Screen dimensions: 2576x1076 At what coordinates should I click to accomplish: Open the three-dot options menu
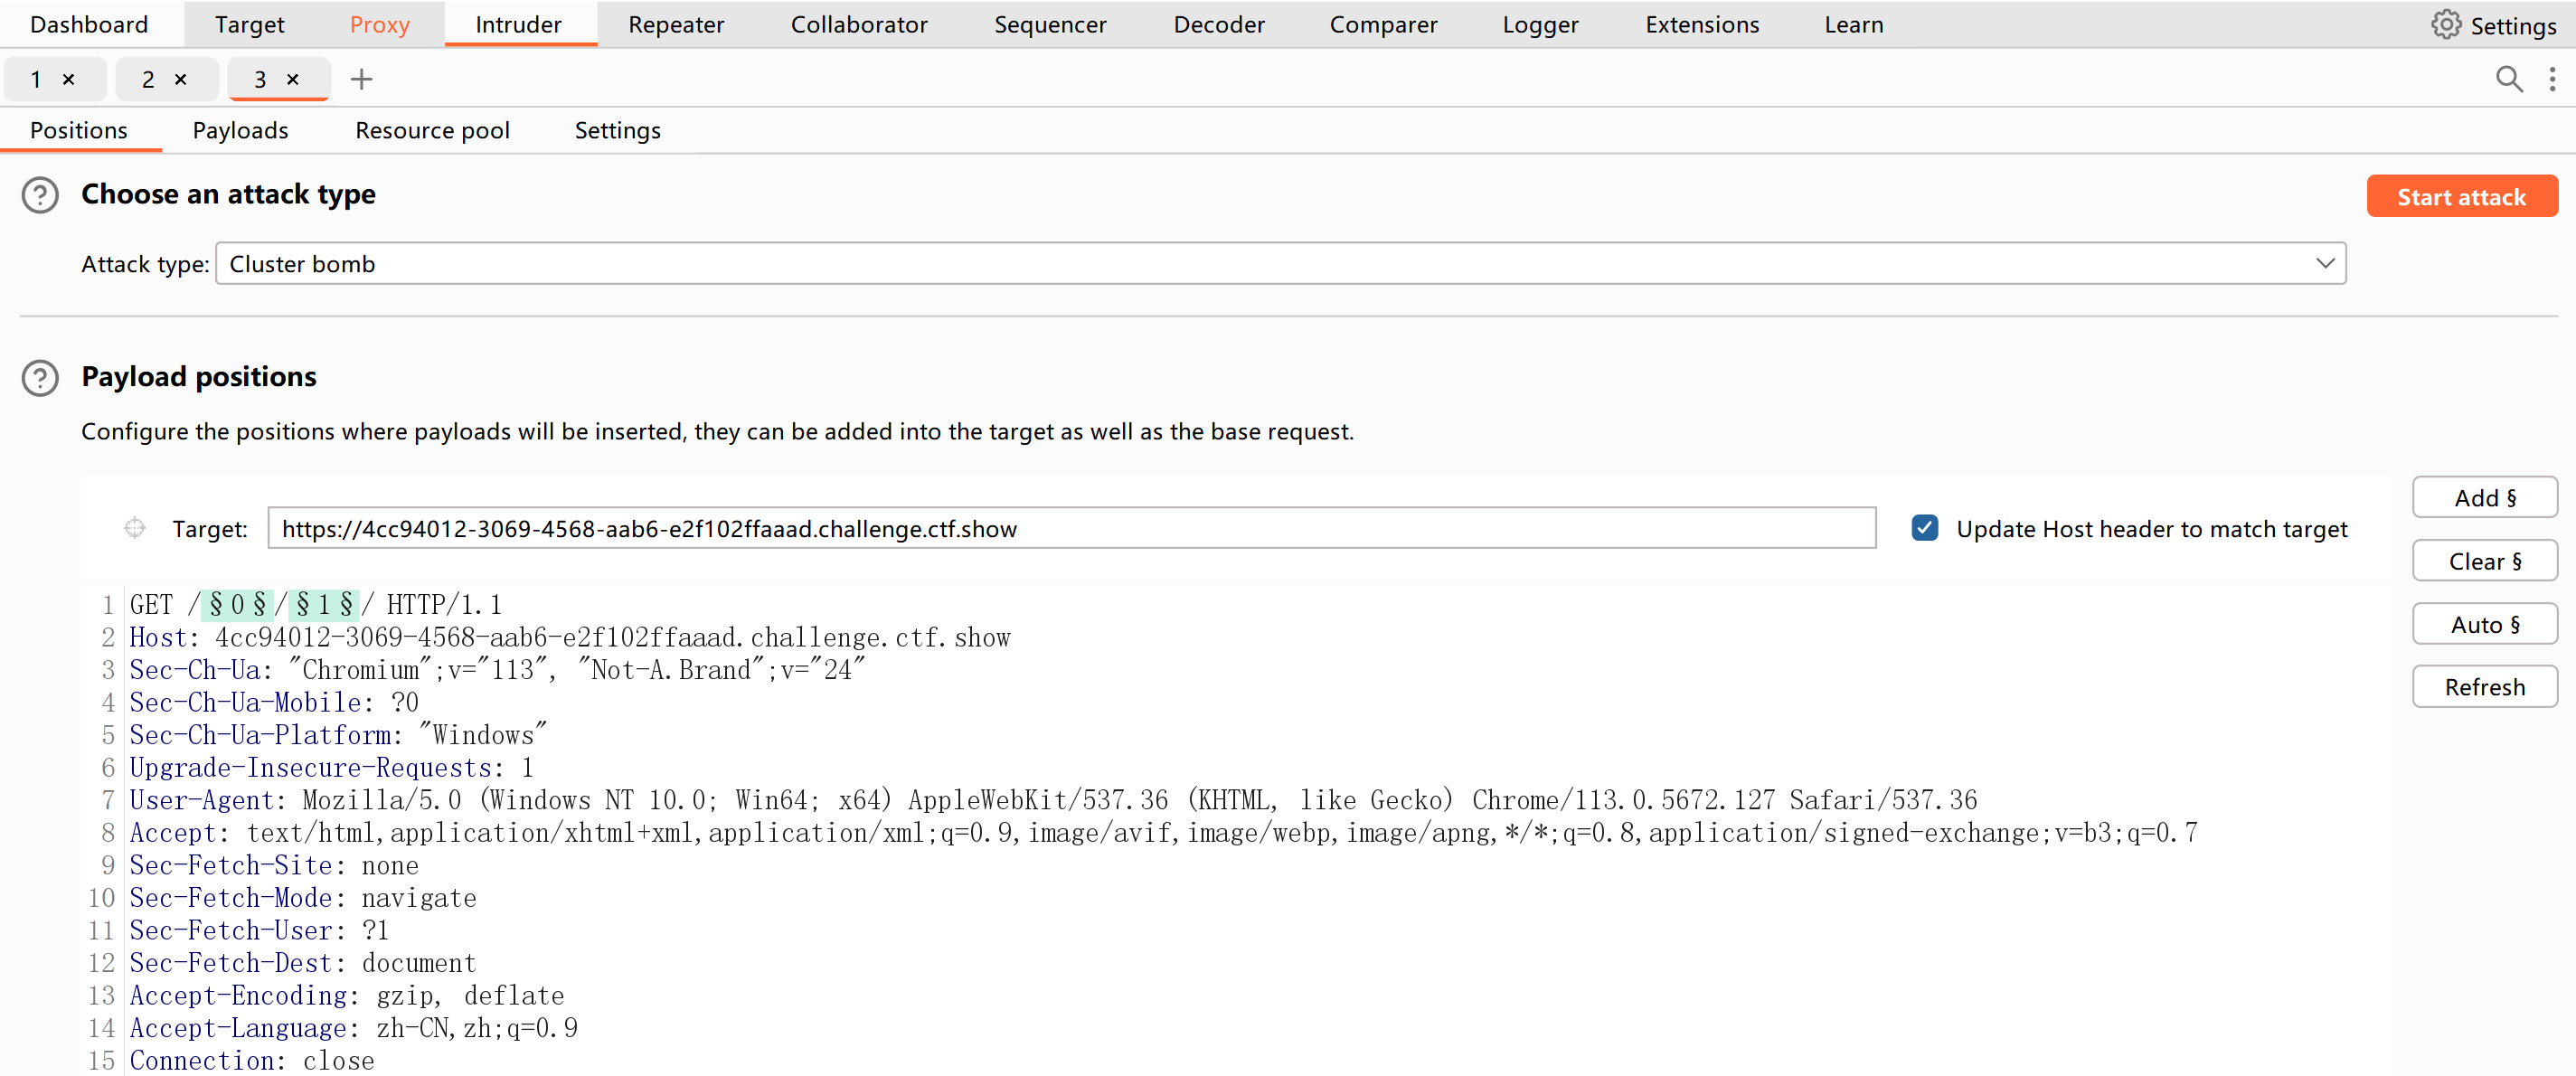(x=2552, y=79)
